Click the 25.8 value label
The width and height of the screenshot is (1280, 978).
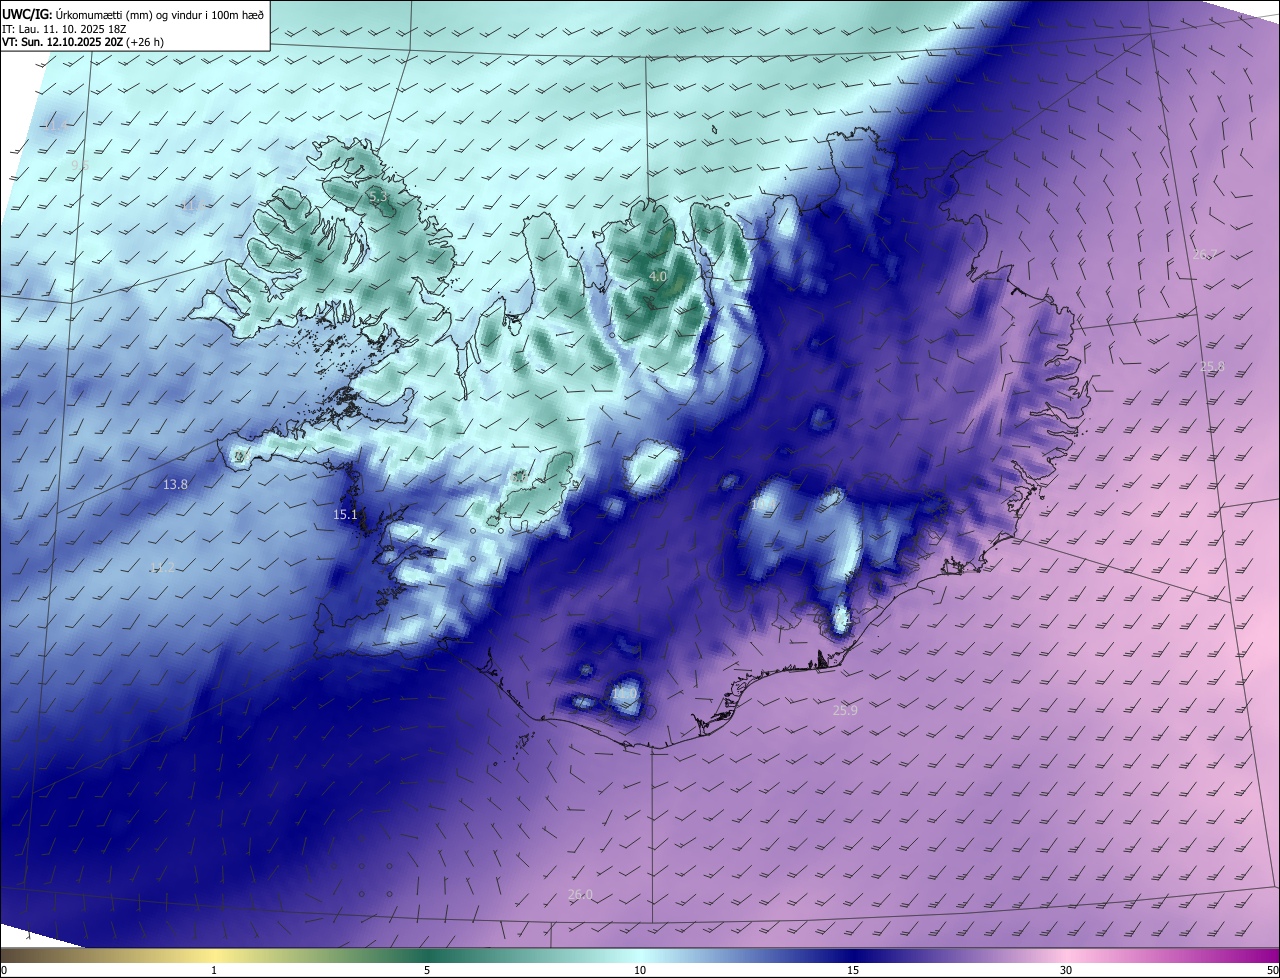1212,366
